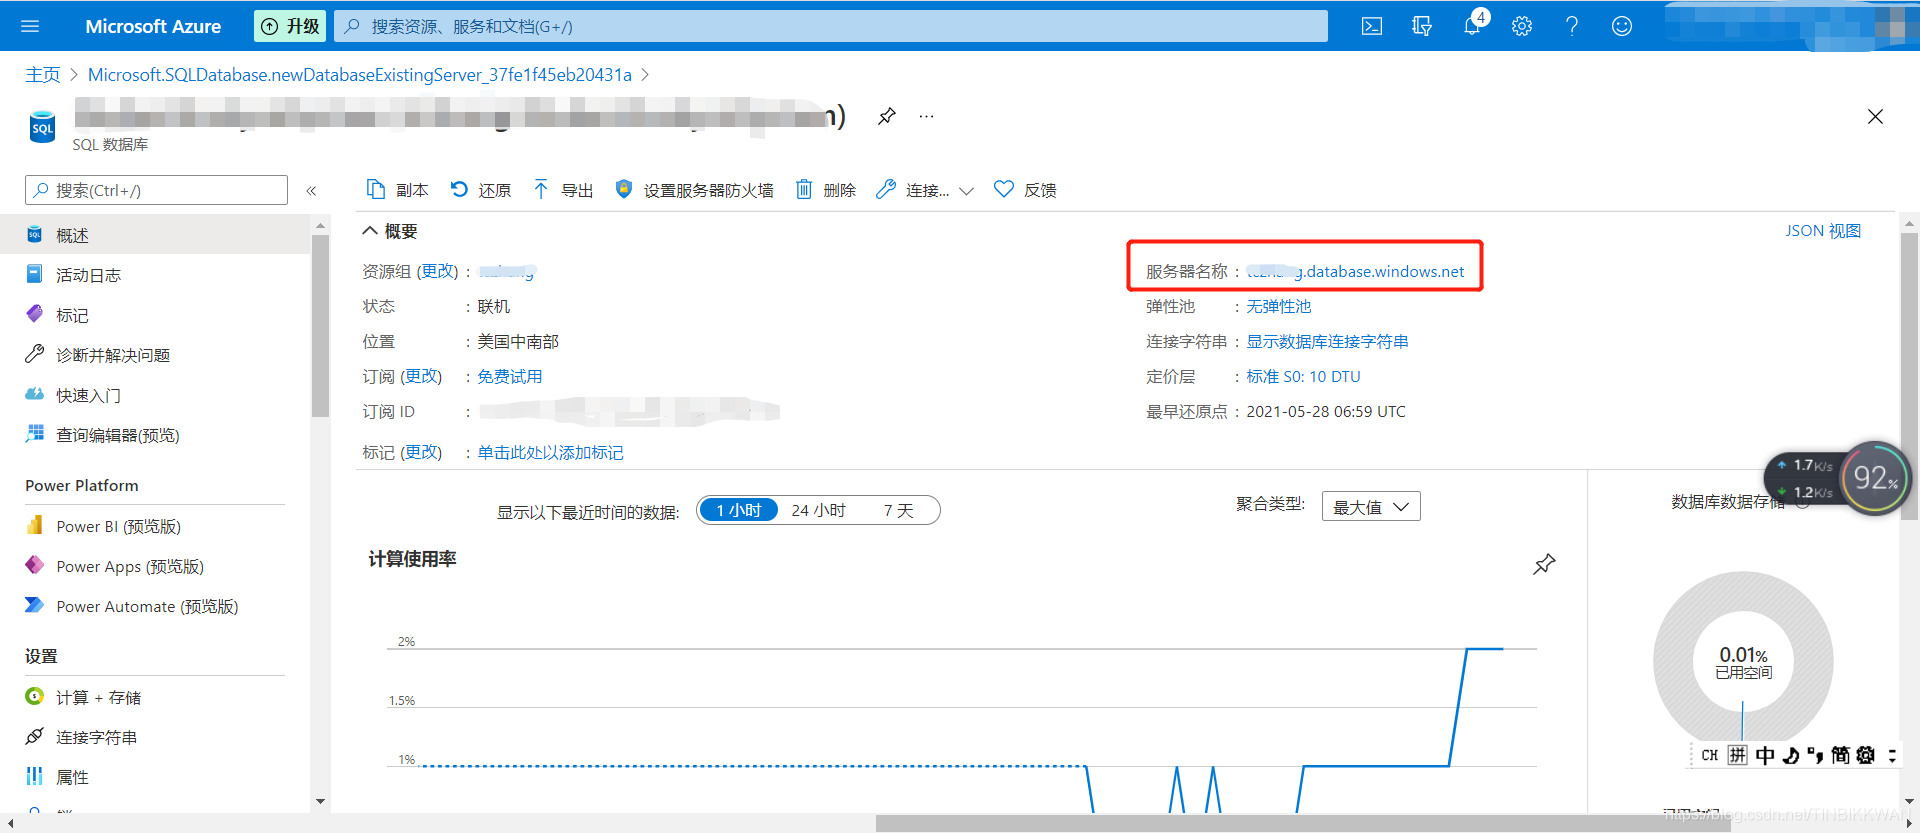Open the portal settings gear
Image resolution: width=1920 pixels, height=833 pixels.
coord(1522,26)
